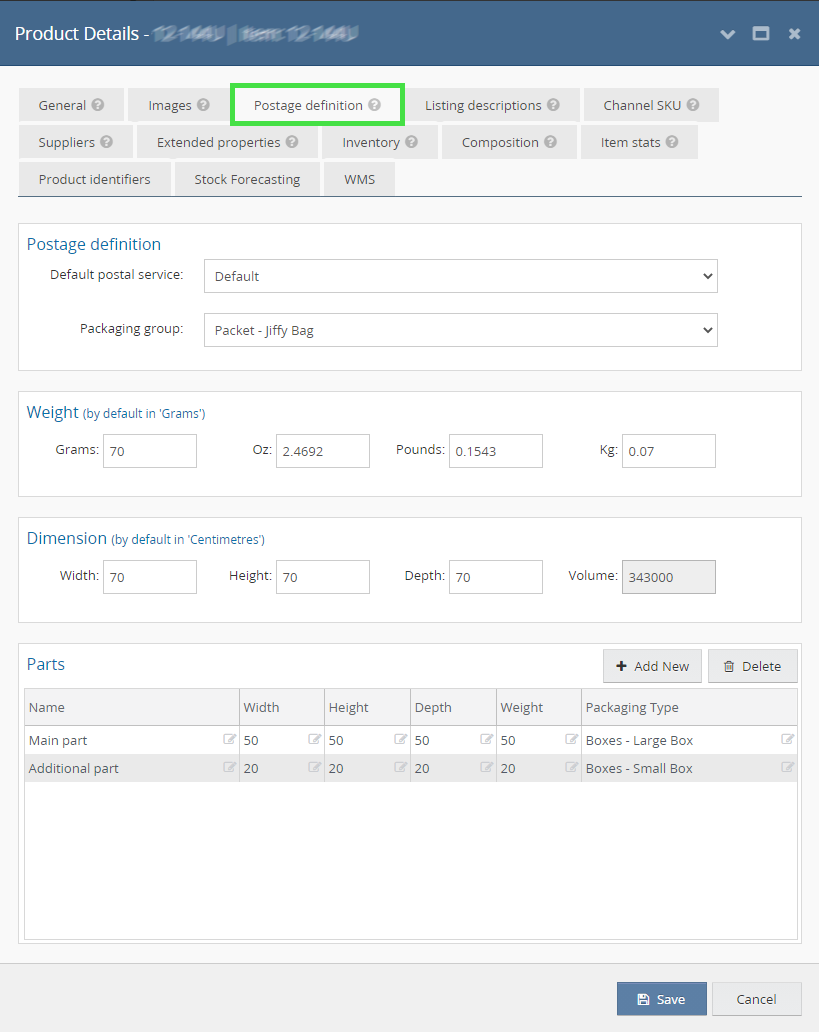Expand the Packaging group dropdown
The image size is (819, 1032).
(460, 330)
